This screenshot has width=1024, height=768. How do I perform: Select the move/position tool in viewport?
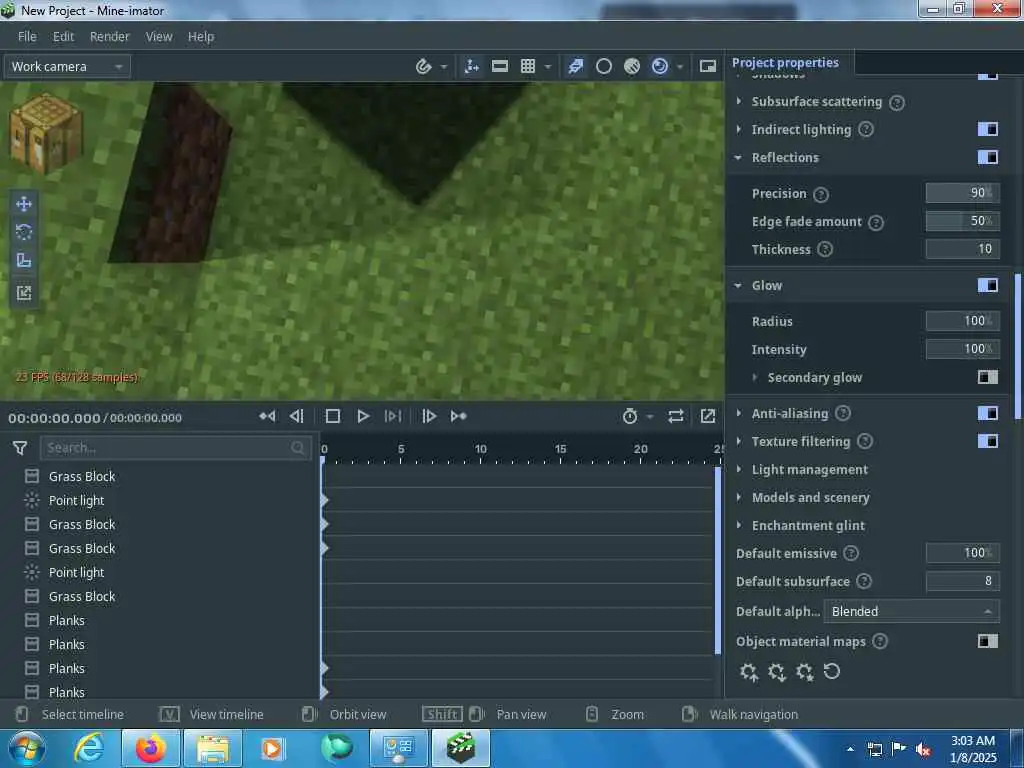point(24,204)
